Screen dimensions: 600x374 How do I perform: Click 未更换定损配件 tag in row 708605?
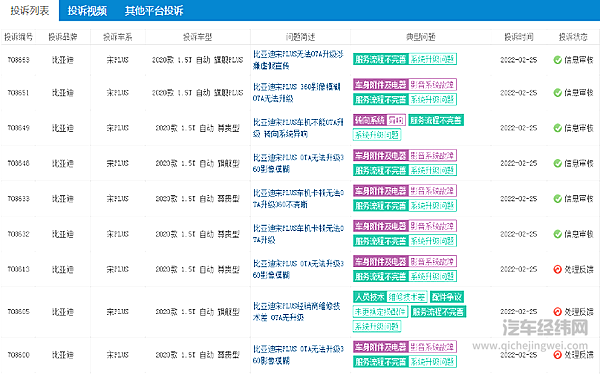click(x=380, y=312)
